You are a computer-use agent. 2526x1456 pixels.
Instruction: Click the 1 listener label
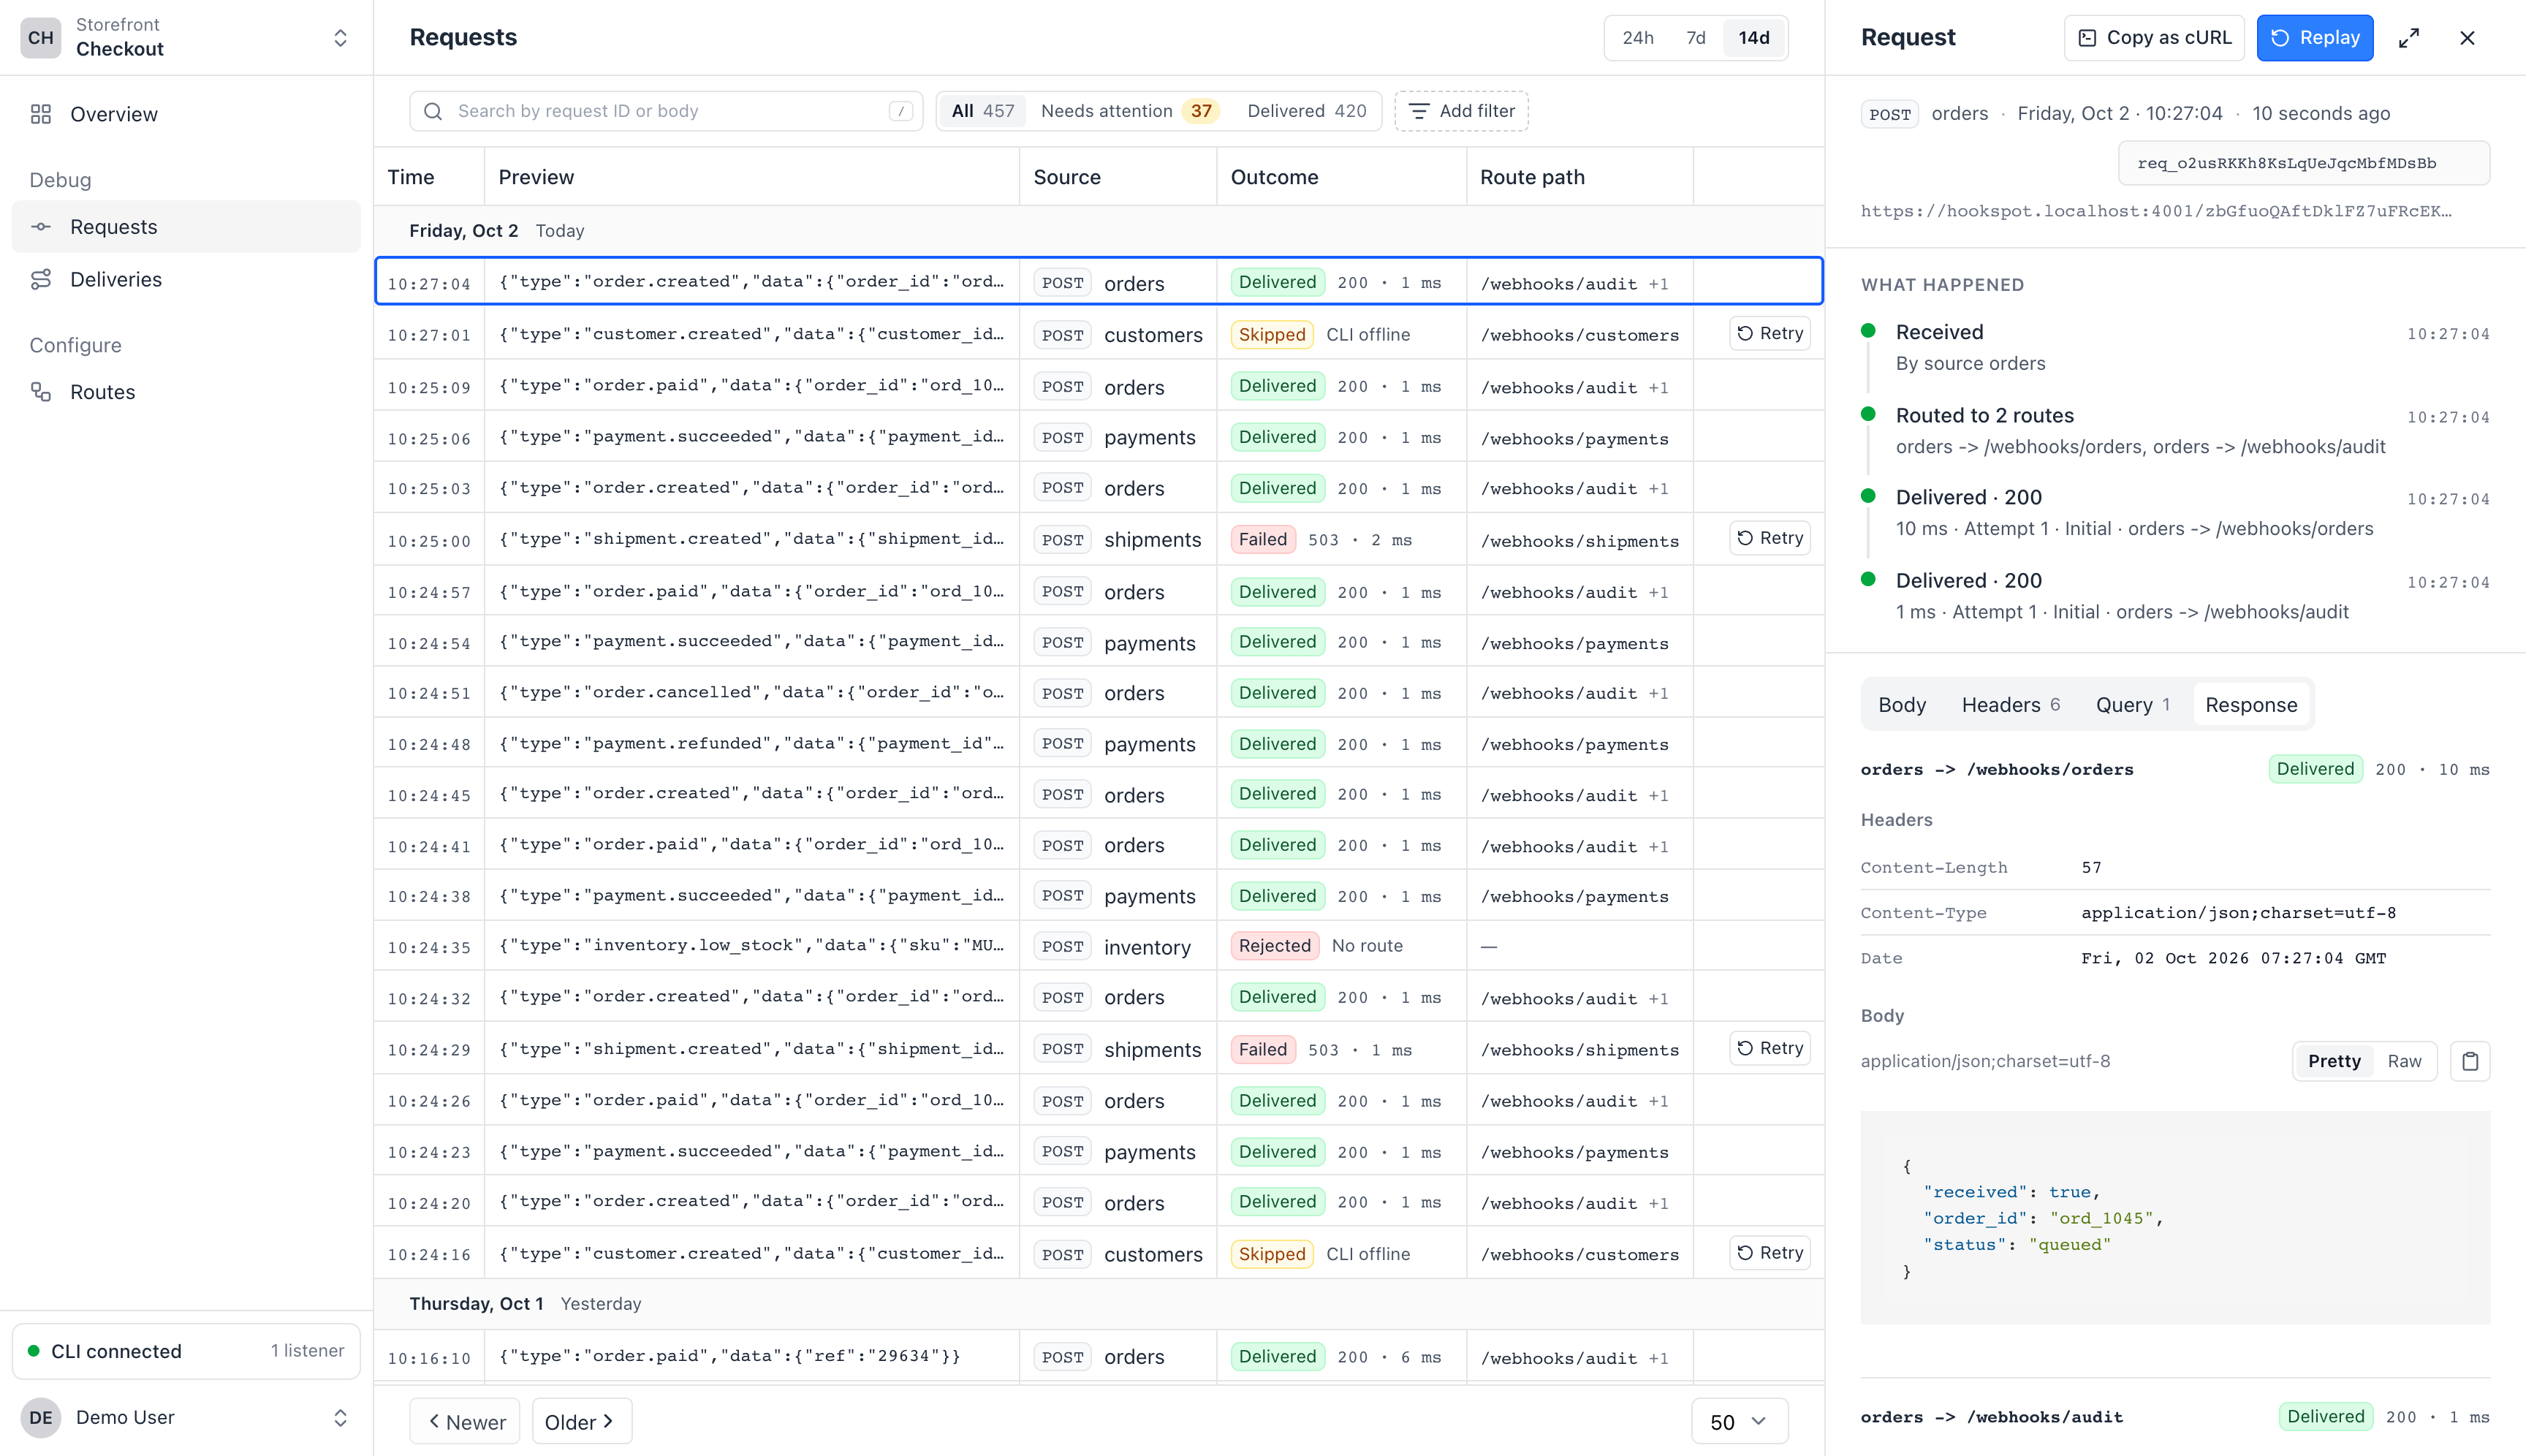point(307,1351)
